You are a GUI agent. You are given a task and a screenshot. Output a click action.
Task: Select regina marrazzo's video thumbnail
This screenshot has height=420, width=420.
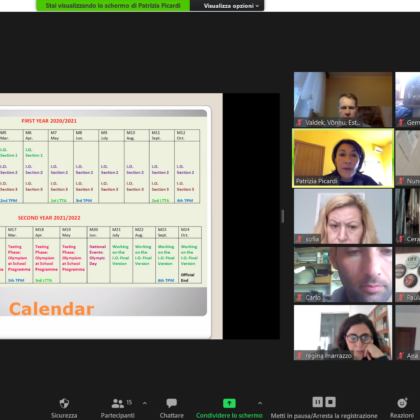(x=343, y=333)
